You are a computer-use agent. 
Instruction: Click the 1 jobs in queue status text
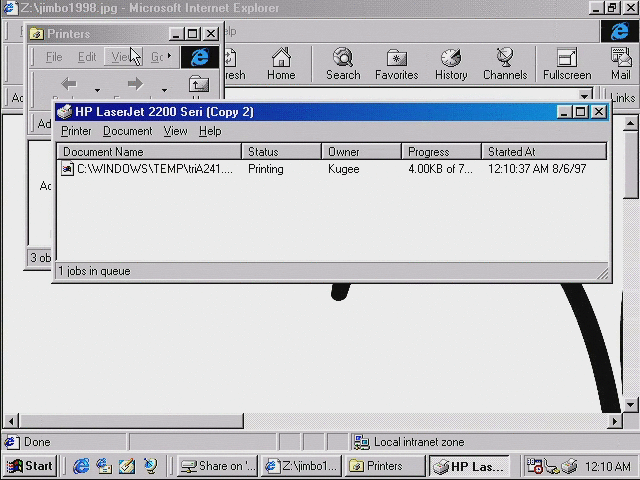[94, 271]
